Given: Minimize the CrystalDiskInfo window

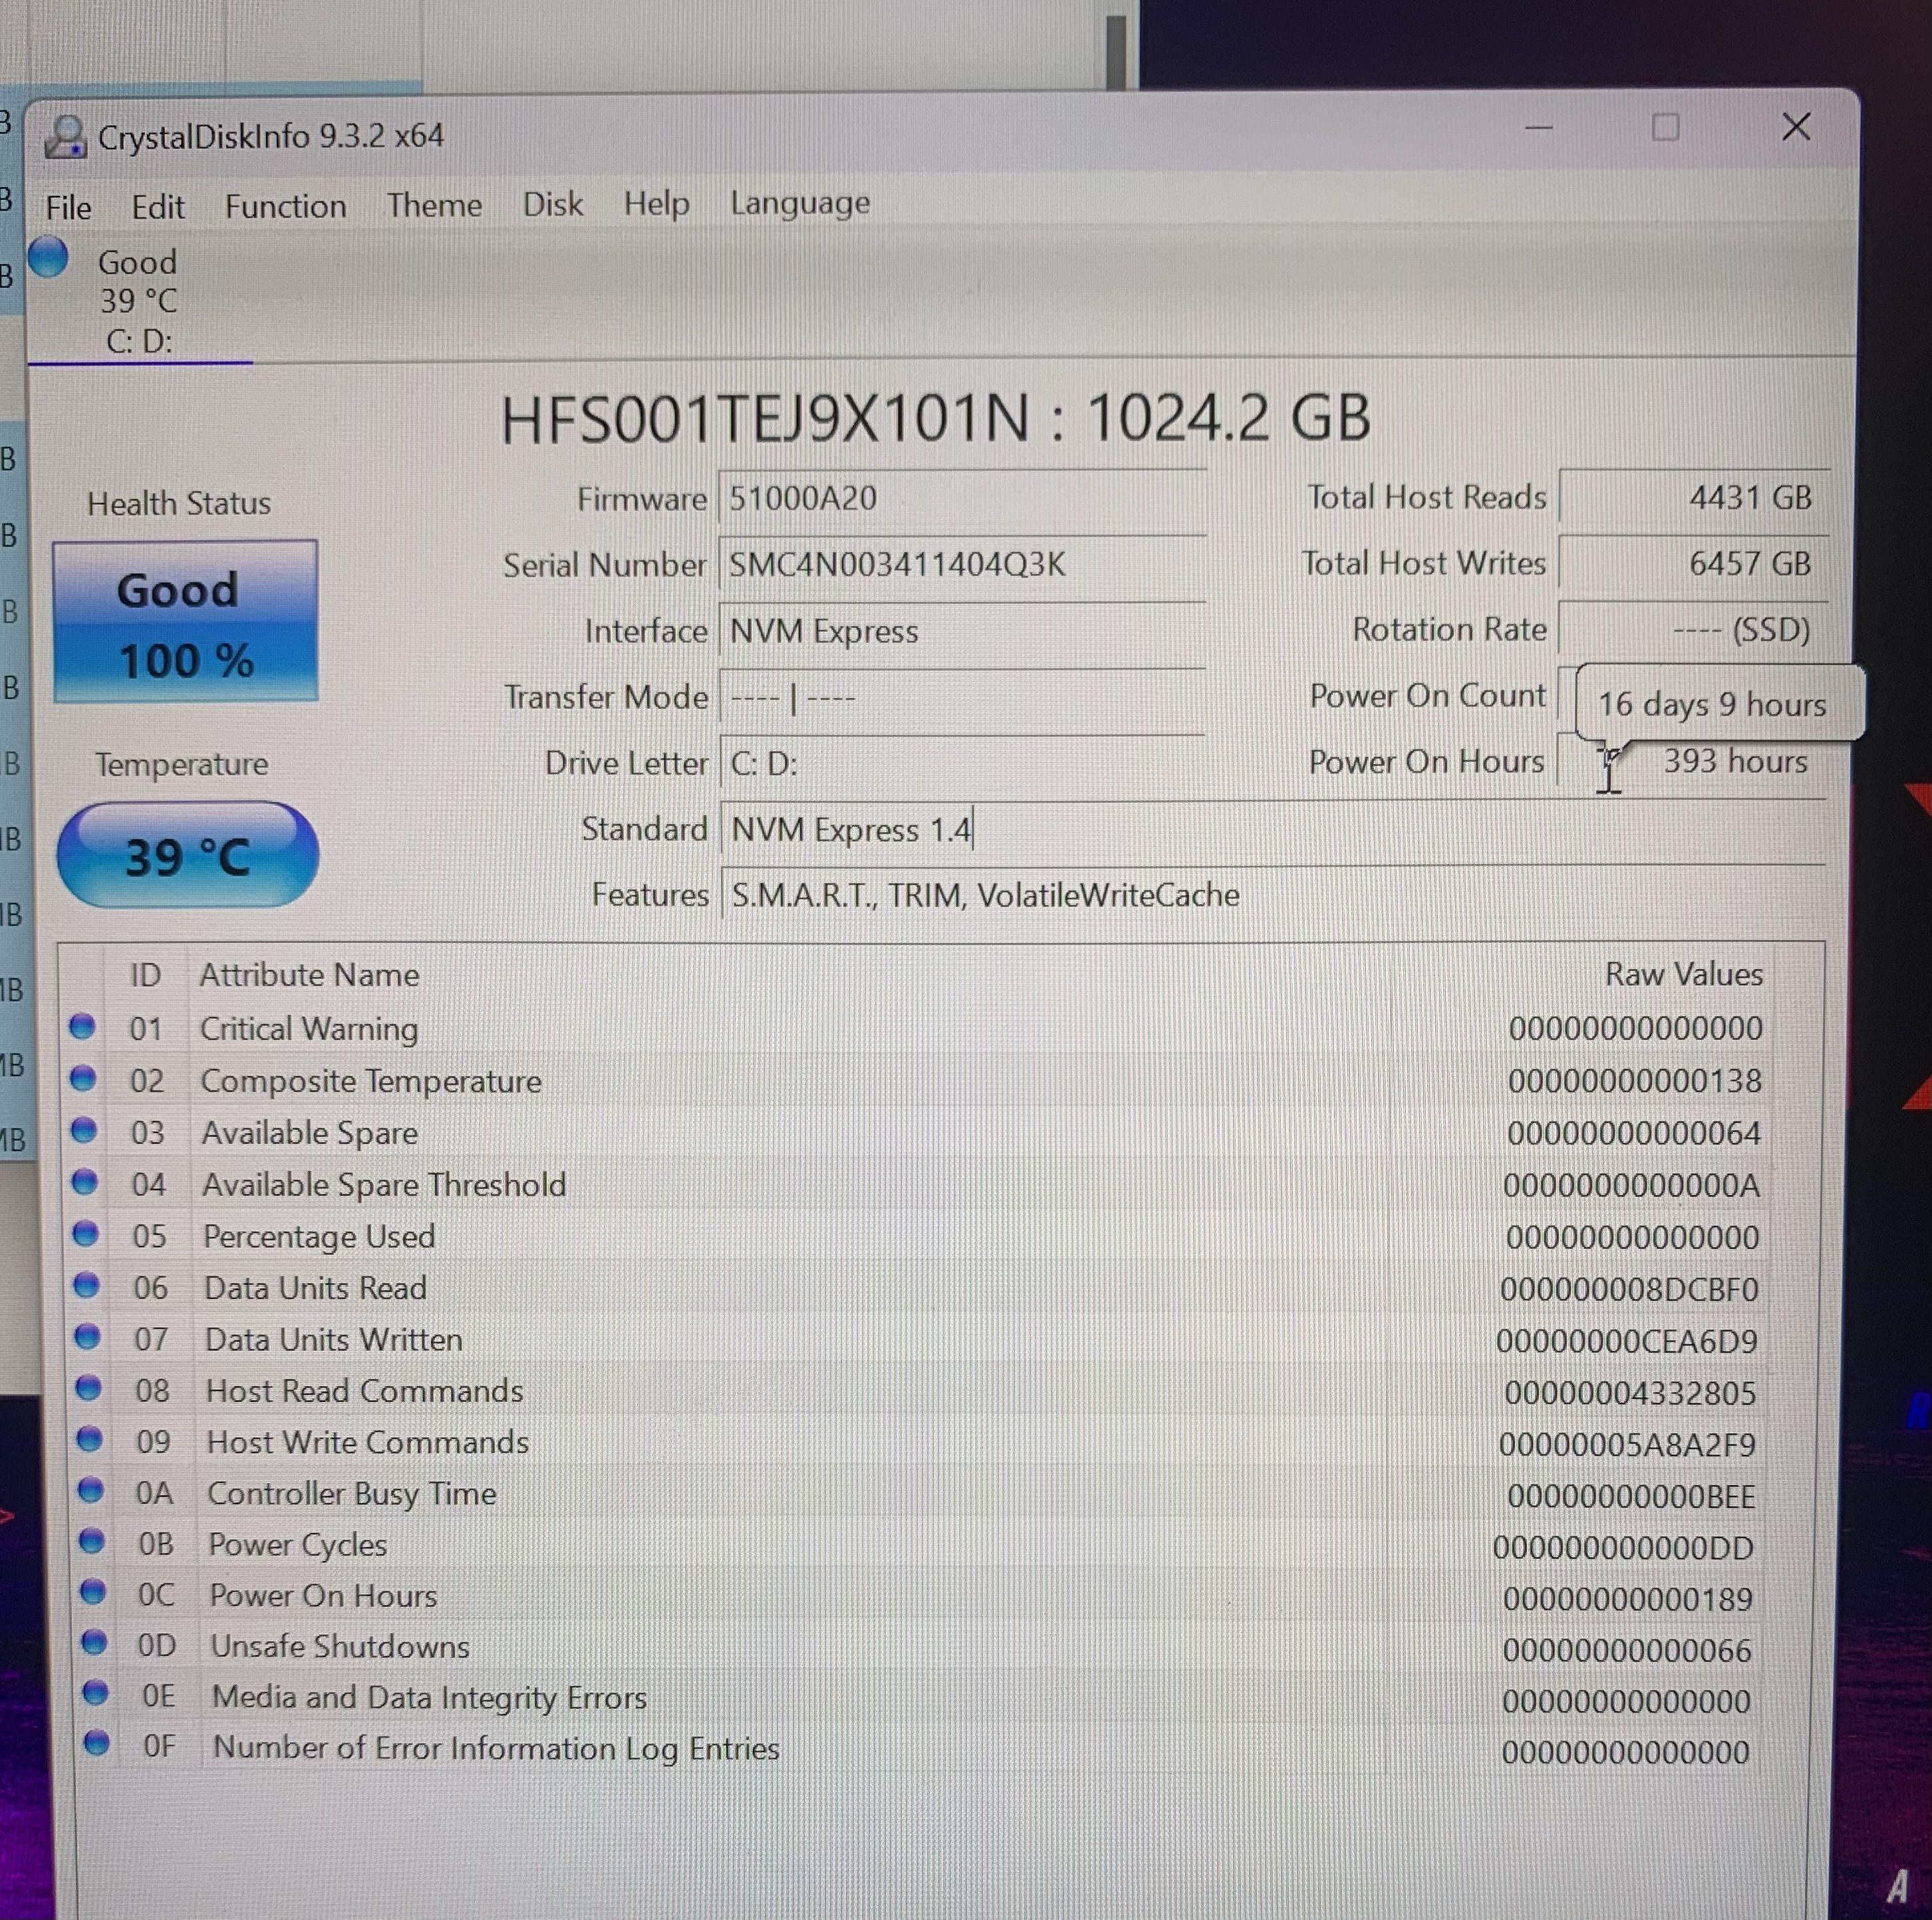Looking at the screenshot, I should tap(1538, 128).
